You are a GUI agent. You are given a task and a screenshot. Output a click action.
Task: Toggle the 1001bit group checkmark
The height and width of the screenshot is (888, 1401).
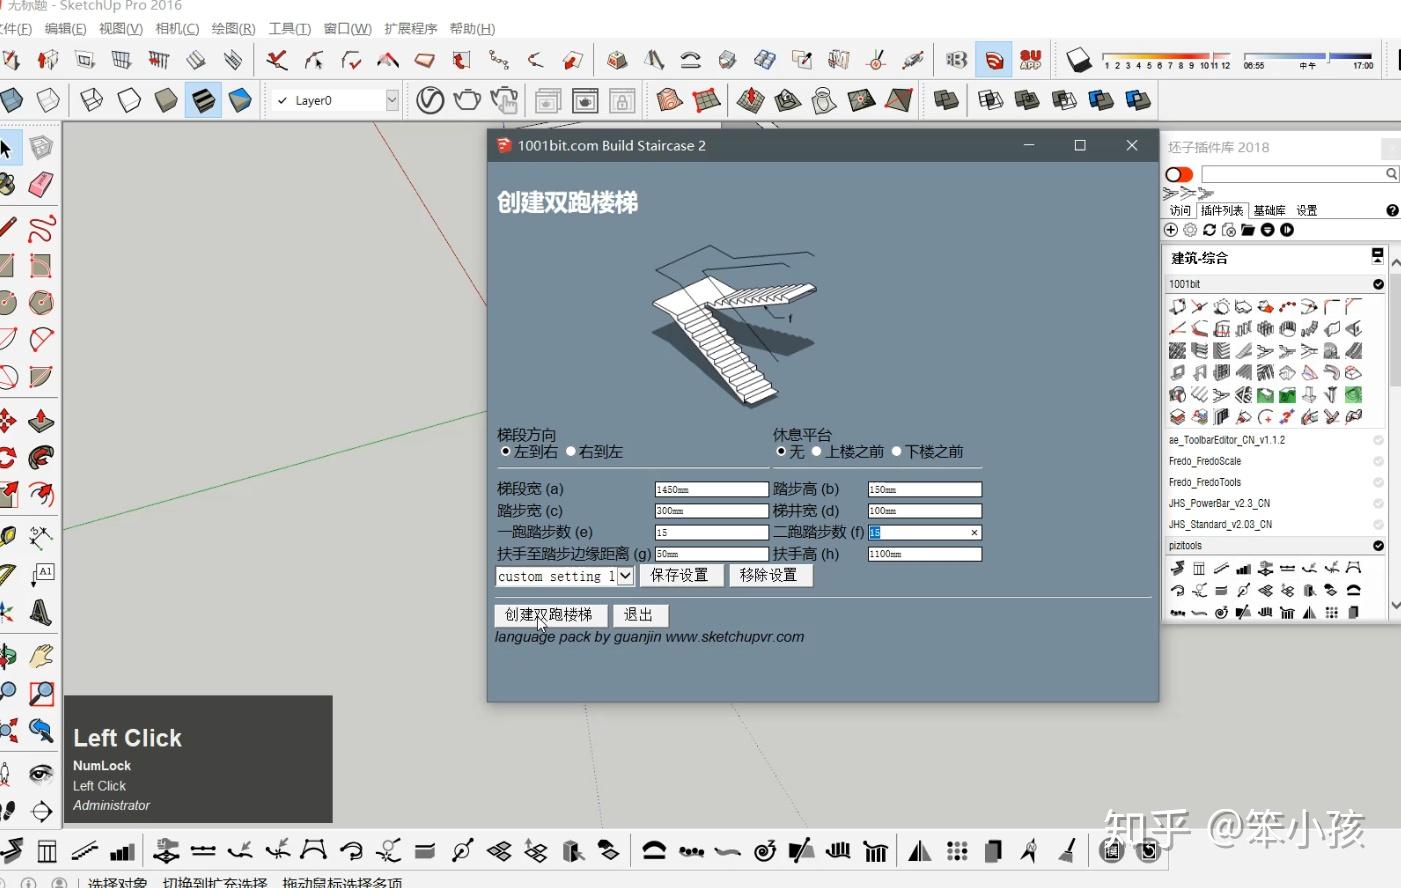(1378, 284)
